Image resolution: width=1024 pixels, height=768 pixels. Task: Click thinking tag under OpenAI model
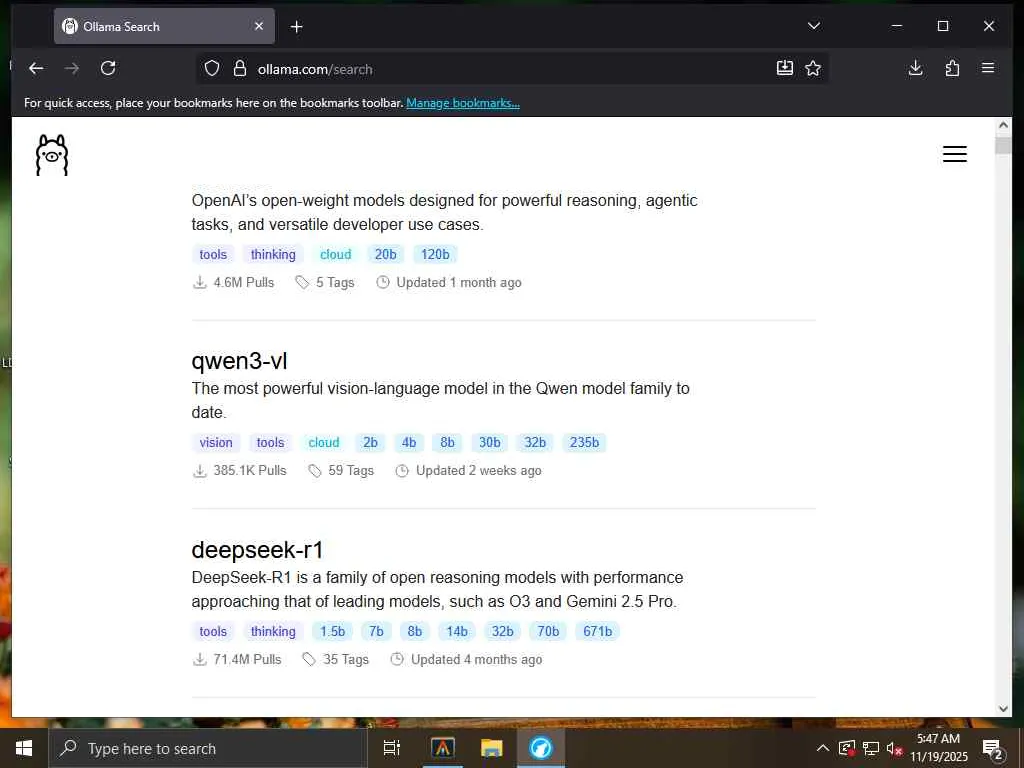click(x=273, y=255)
